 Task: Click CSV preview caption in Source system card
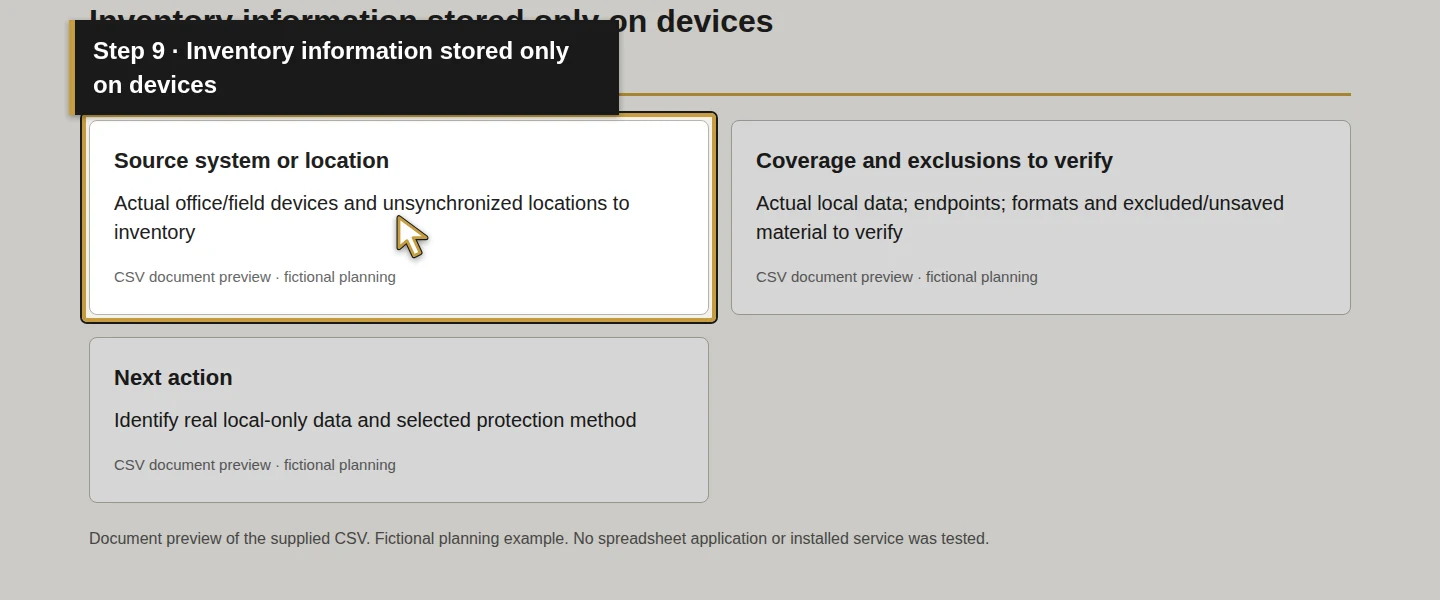pos(255,277)
